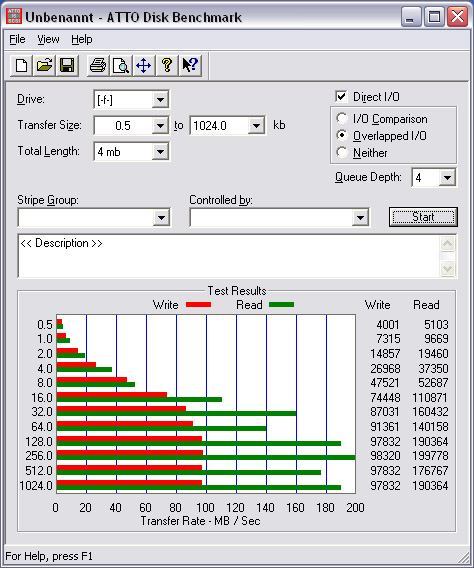Select the Neither radio button
The height and width of the screenshot is (568, 474).
pos(341,153)
